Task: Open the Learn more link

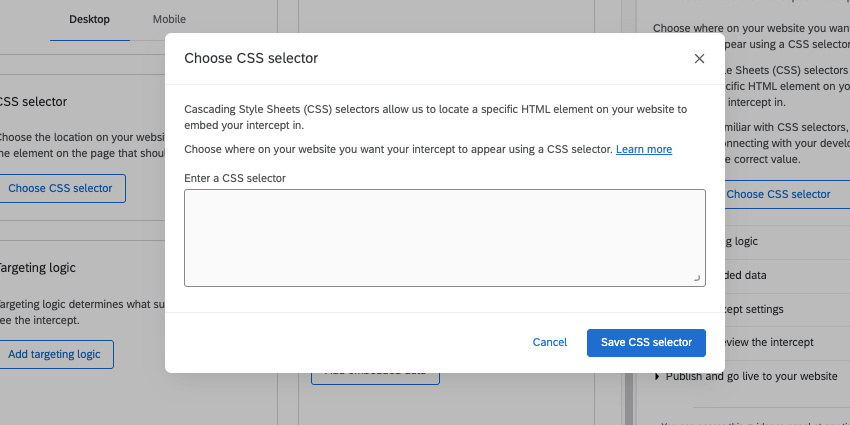Action: [644, 149]
